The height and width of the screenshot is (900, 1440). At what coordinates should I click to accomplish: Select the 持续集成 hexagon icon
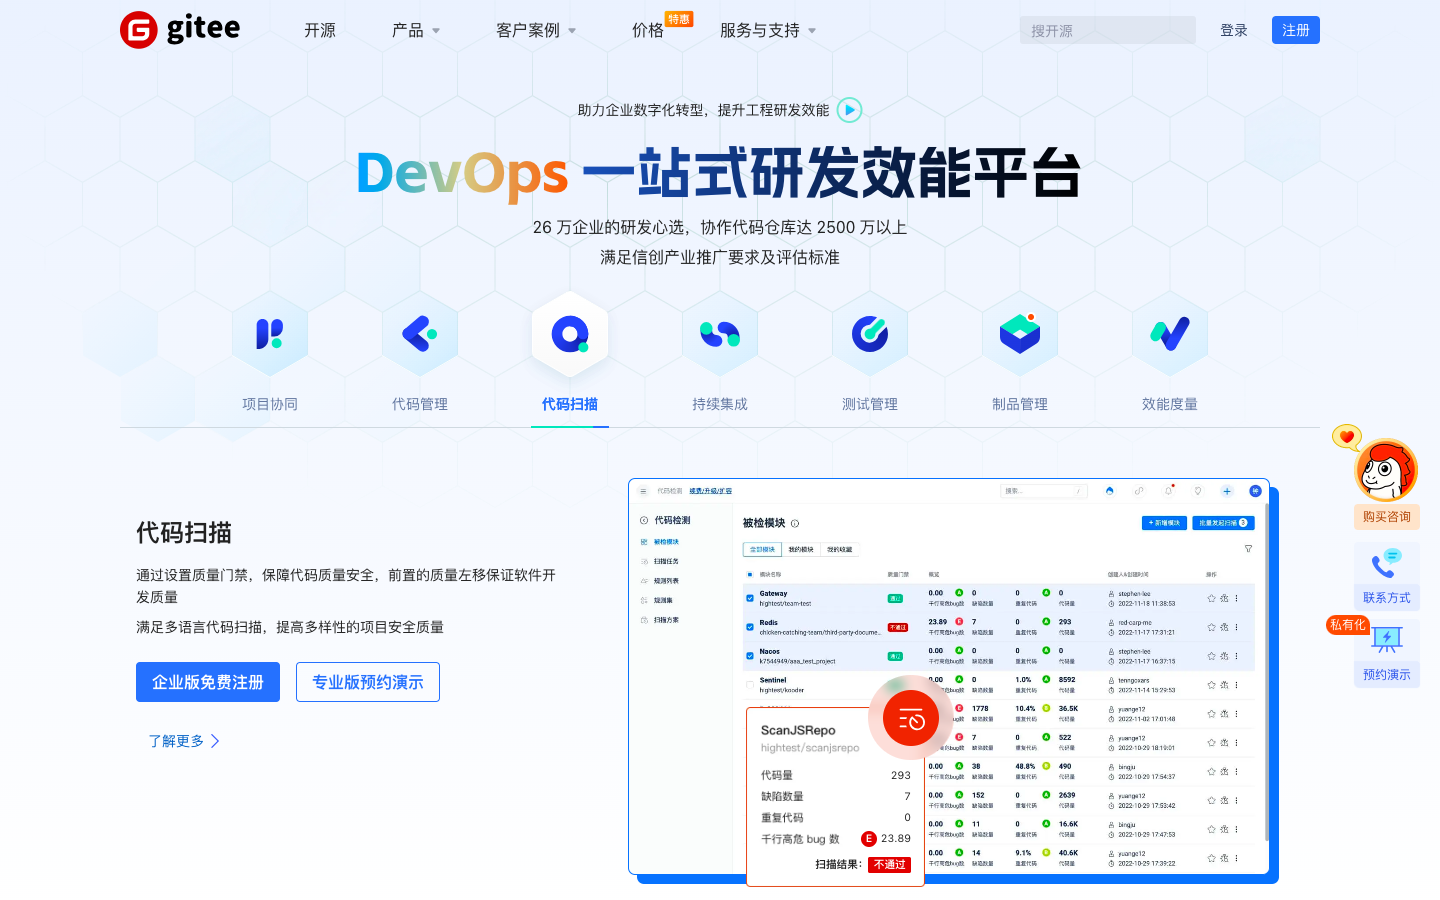click(720, 334)
